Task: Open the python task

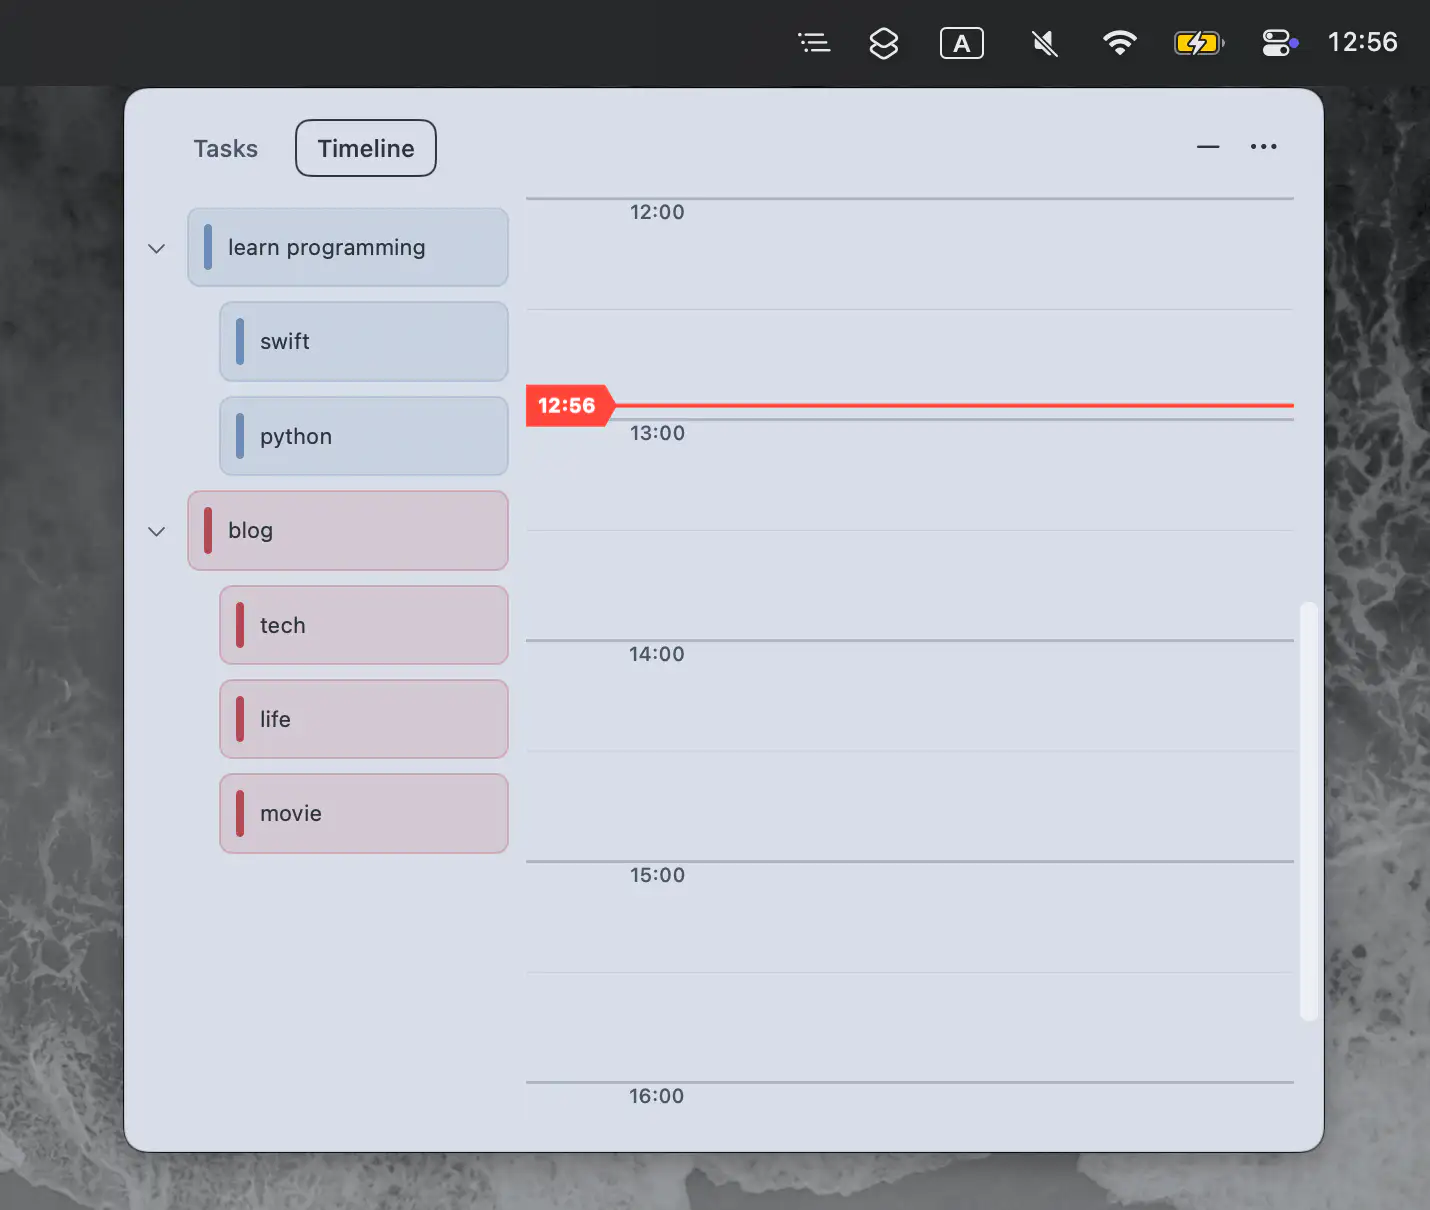Action: 363,436
